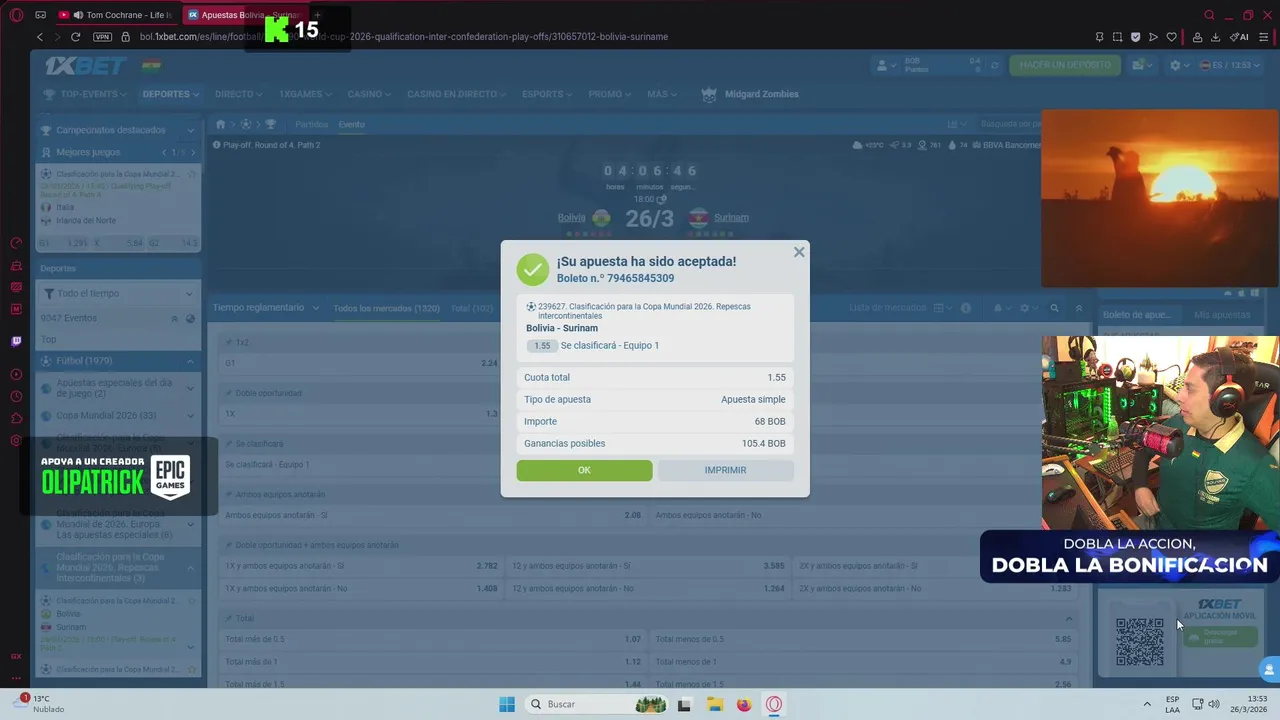Screen dimensions: 1280x720
Task: Click Ambos equipos anotarán - Sí odds 2.08
Action: [433, 515]
